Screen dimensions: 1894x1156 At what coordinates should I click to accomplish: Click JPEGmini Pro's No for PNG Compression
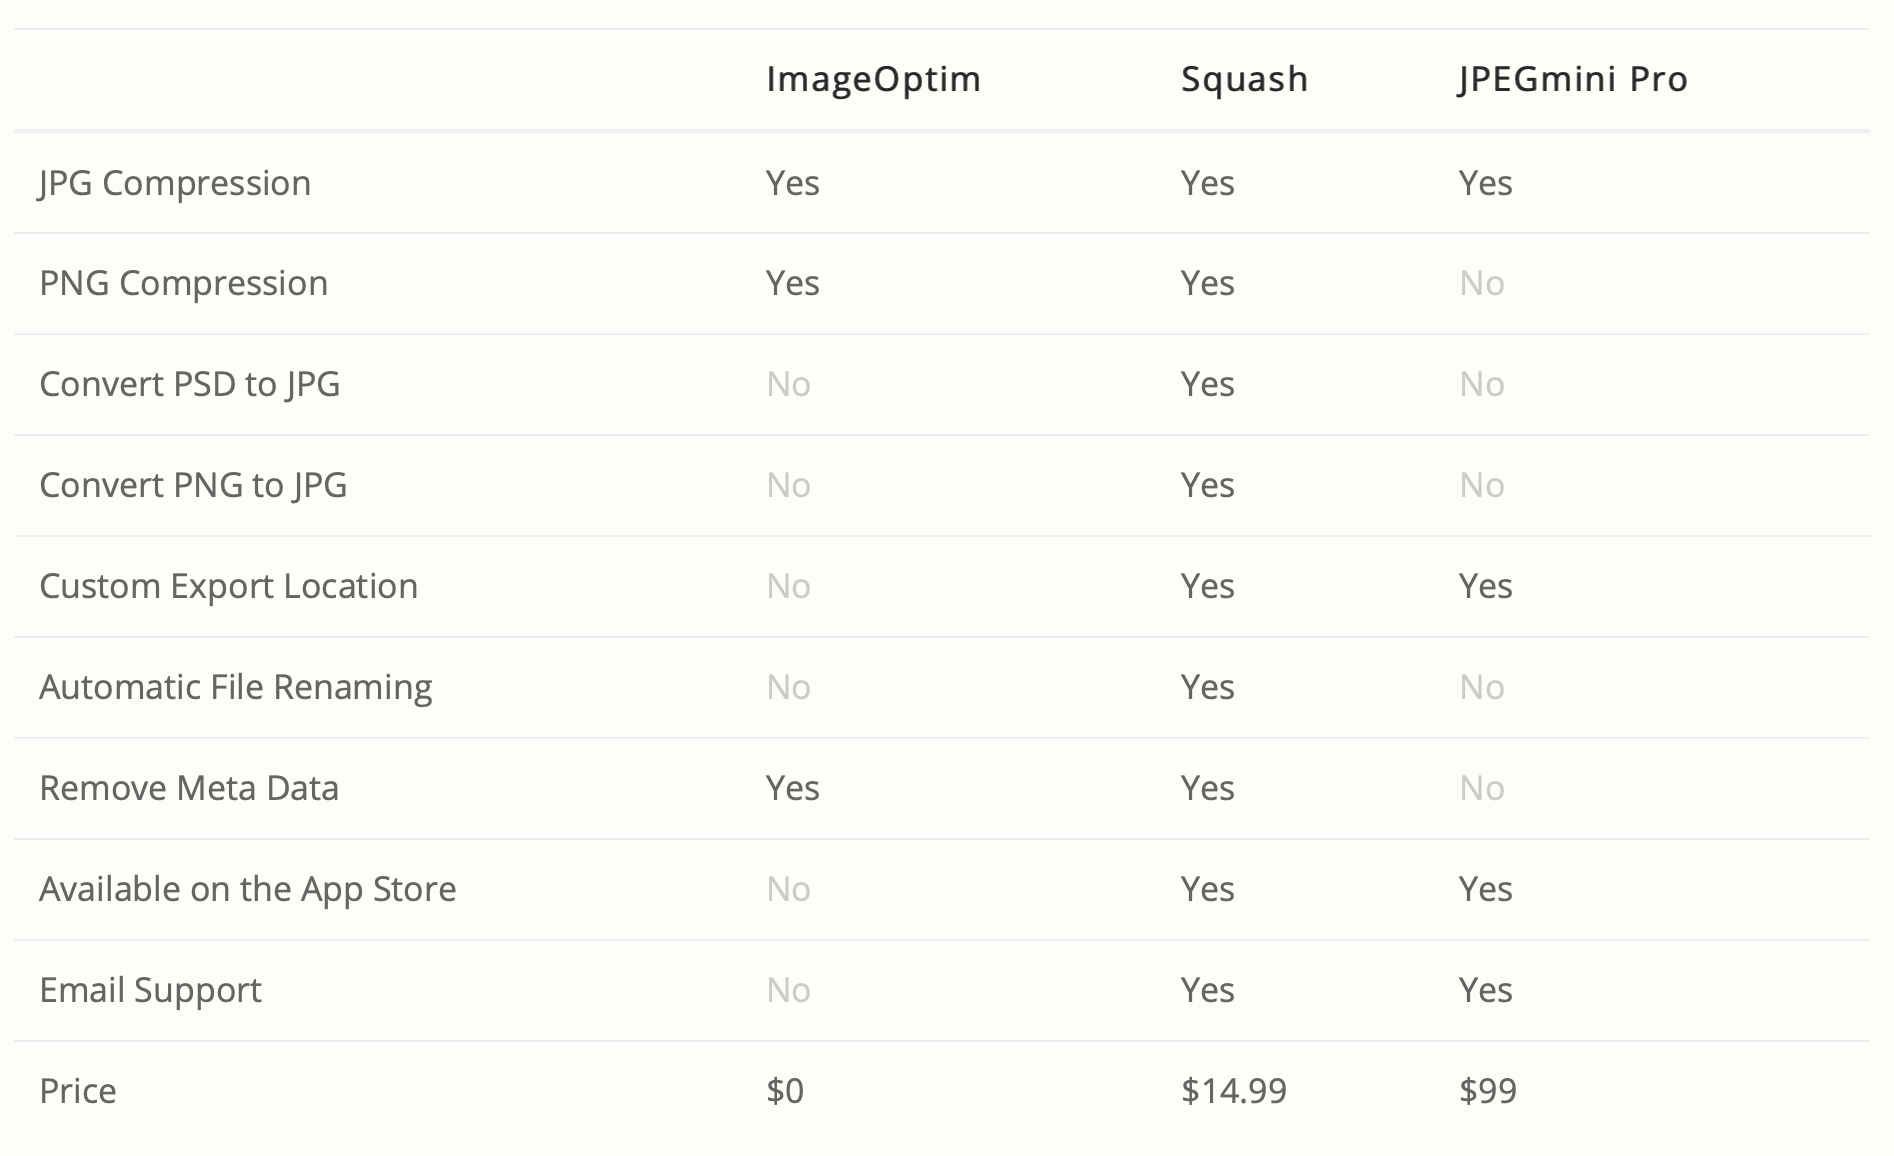[x=1482, y=284]
